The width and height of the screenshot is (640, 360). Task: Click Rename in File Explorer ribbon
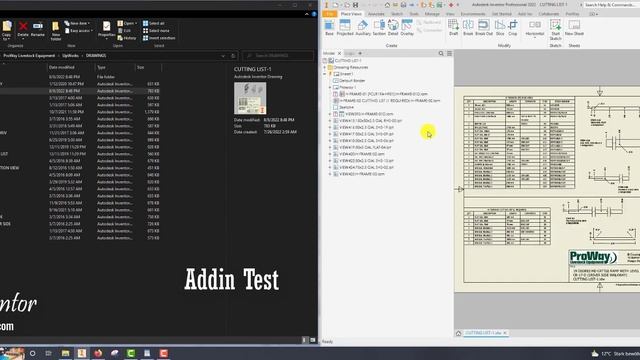pos(38,29)
